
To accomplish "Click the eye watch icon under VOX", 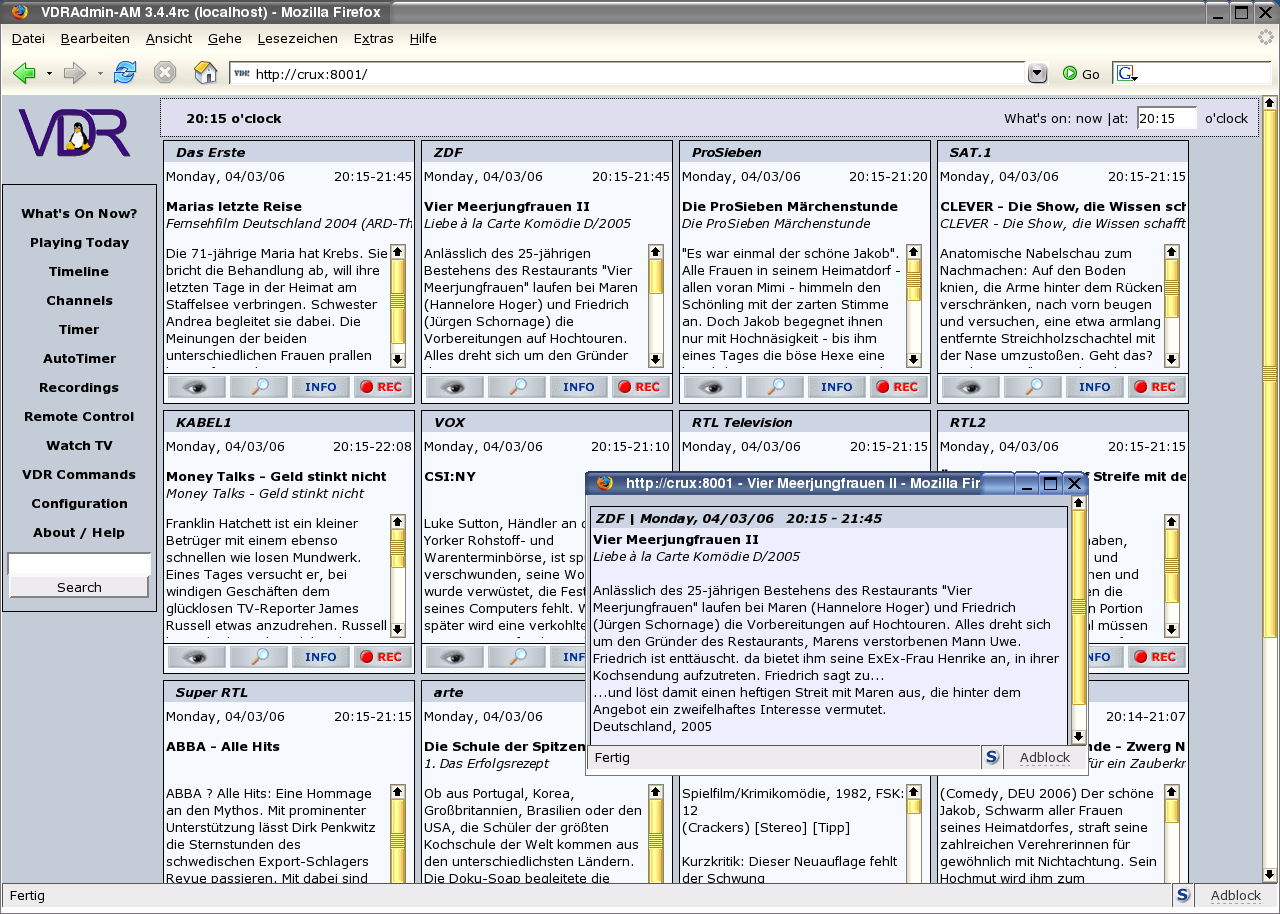I will click(x=454, y=657).
